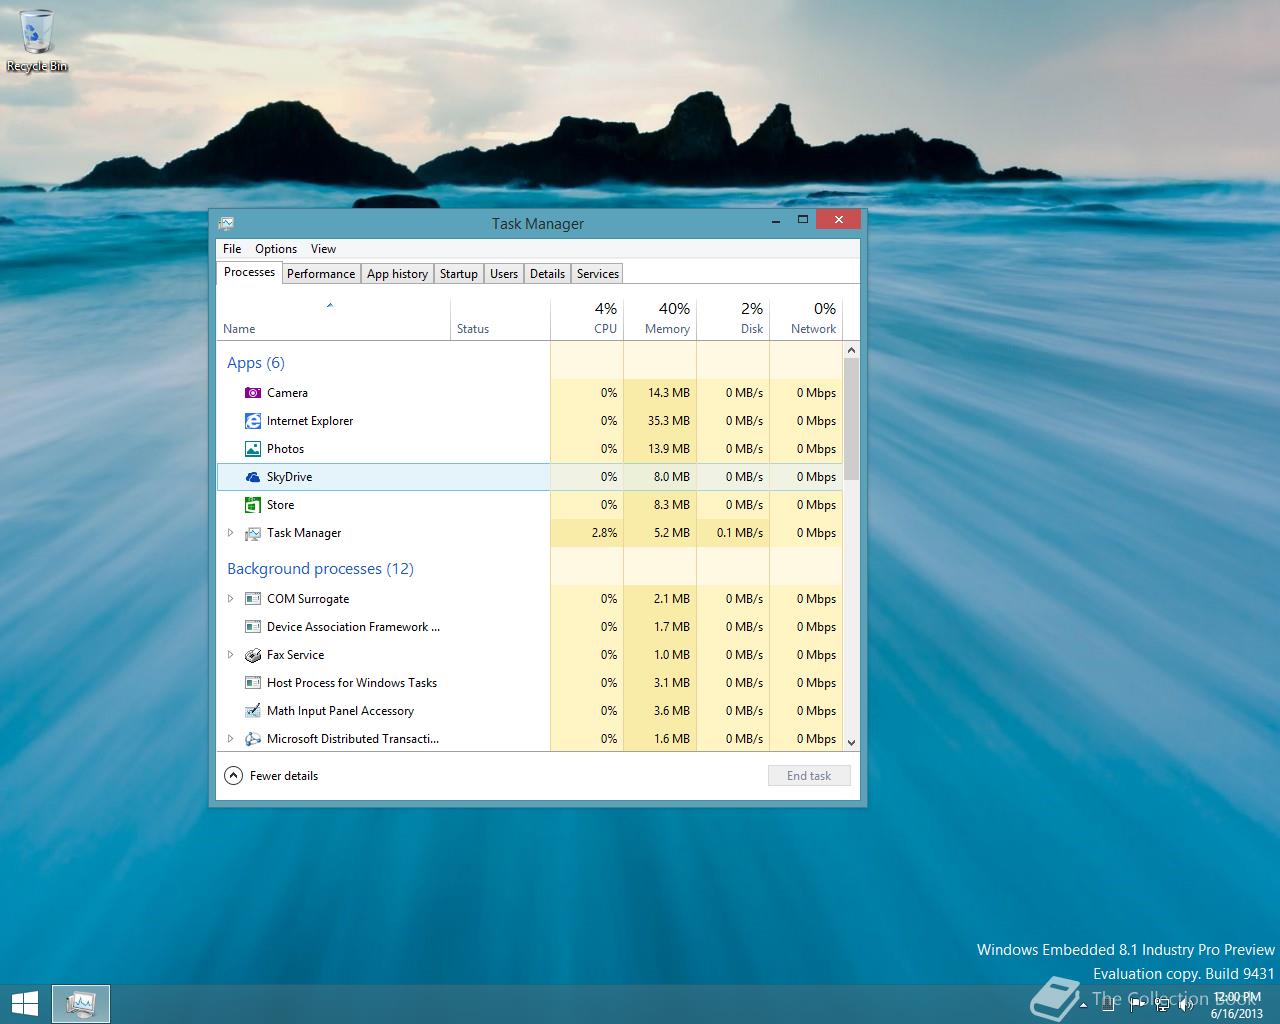Click the Task Manager process icon
This screenshot has width=1280, height=1024.
tap(253, 533)
